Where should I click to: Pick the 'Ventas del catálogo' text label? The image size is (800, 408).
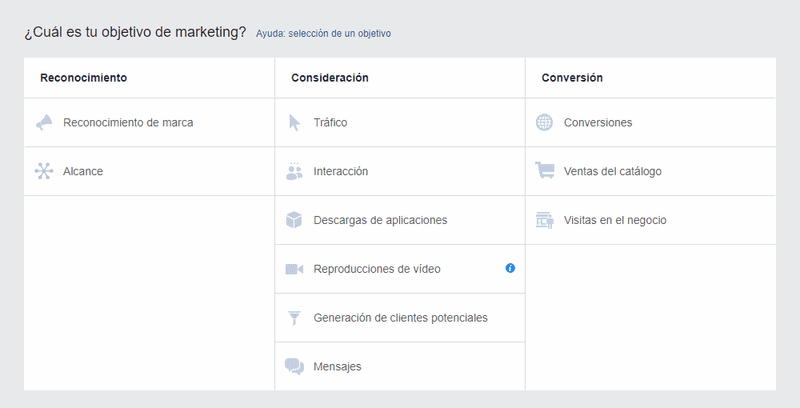click(612, 171)
